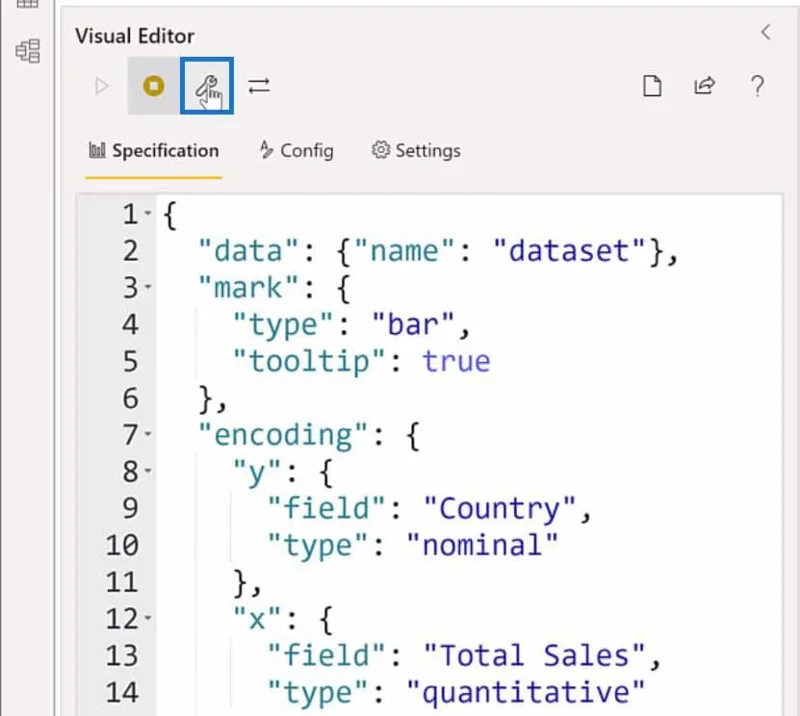
Task: Click the model view icon in left sidebar
Action: [x=28, y=51]
